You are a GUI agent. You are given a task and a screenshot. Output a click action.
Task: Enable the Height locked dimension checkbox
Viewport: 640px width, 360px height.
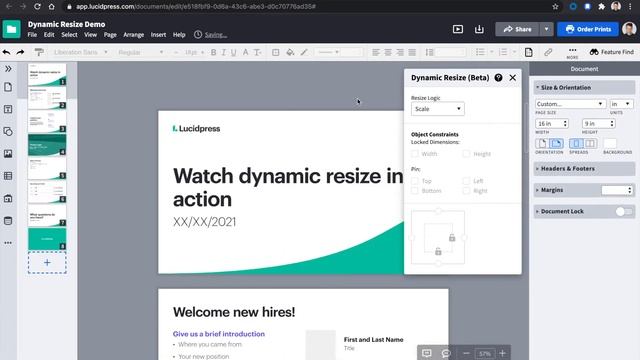466,154
